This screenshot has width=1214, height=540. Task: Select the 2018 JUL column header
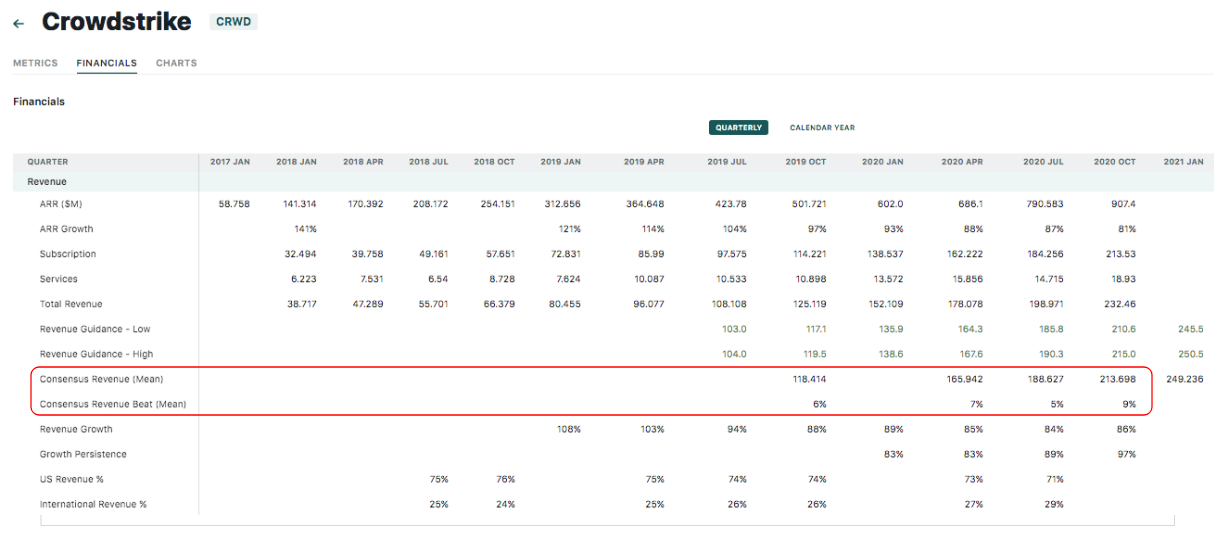point(428,162)
